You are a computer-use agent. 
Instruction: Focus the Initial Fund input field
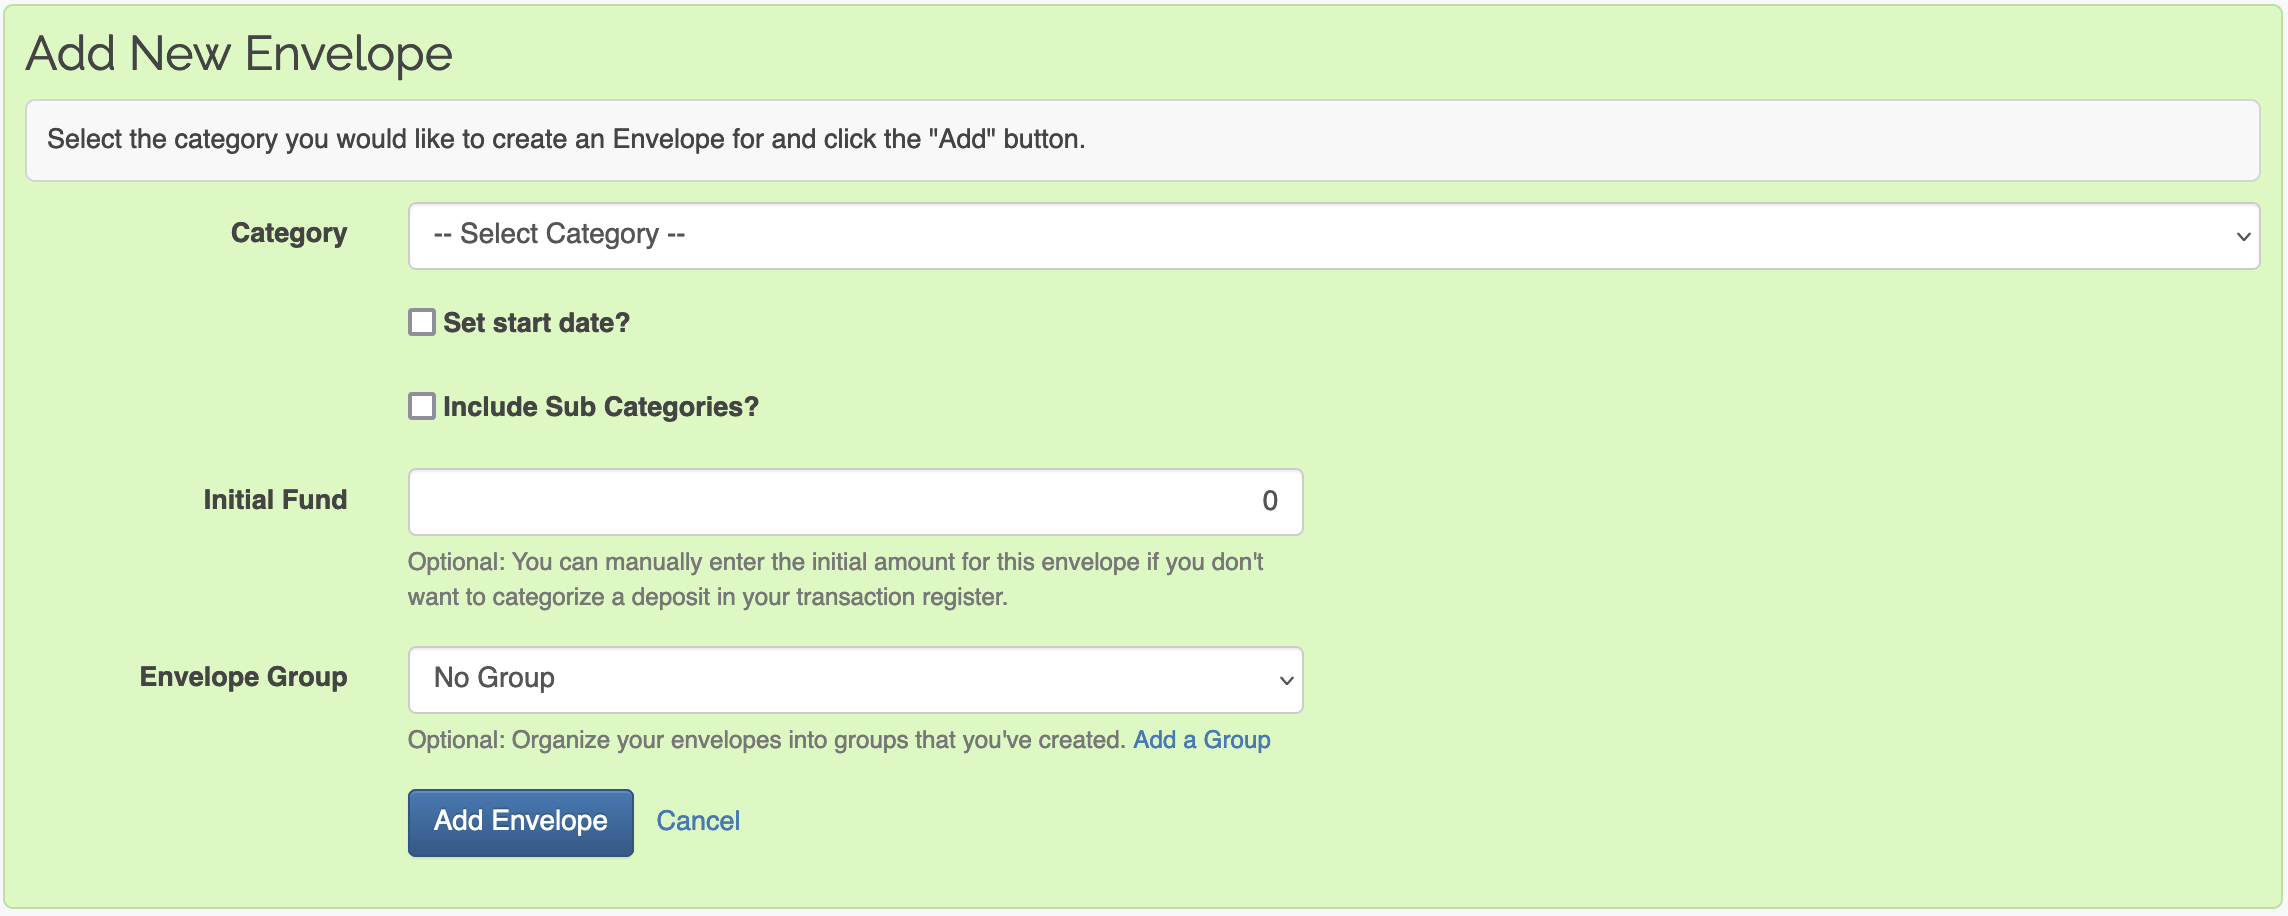(x=855, y=501)
